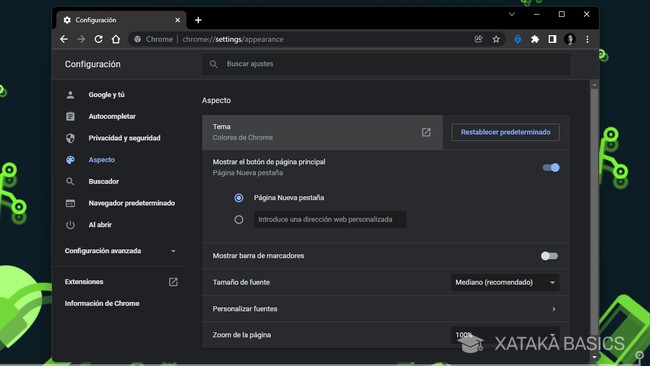
Task: Share this page icon in address bar
Action: (x=478, y=39)
